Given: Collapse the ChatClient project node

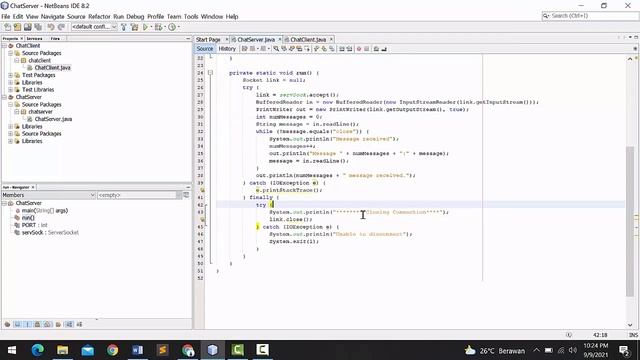Looking at the screenshot, I should coord(4,46).
